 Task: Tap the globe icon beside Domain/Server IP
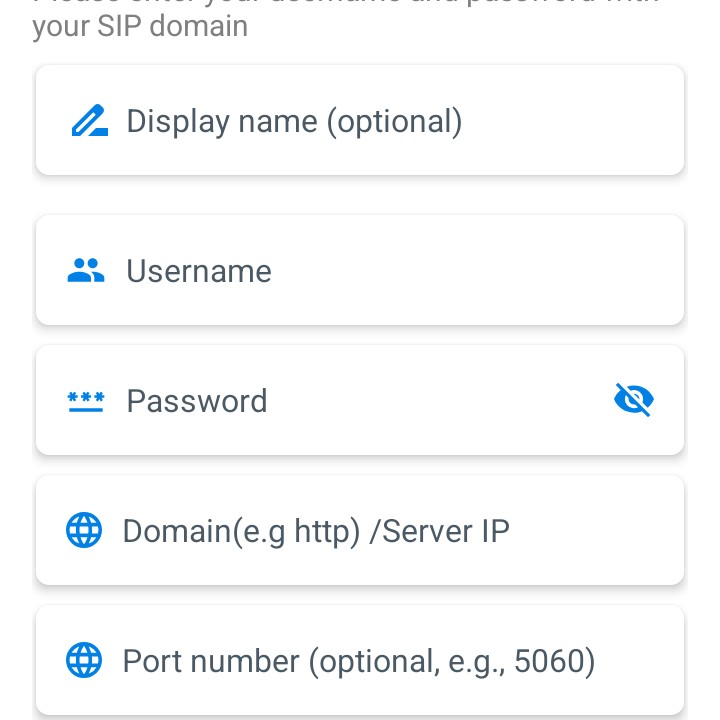84,530
